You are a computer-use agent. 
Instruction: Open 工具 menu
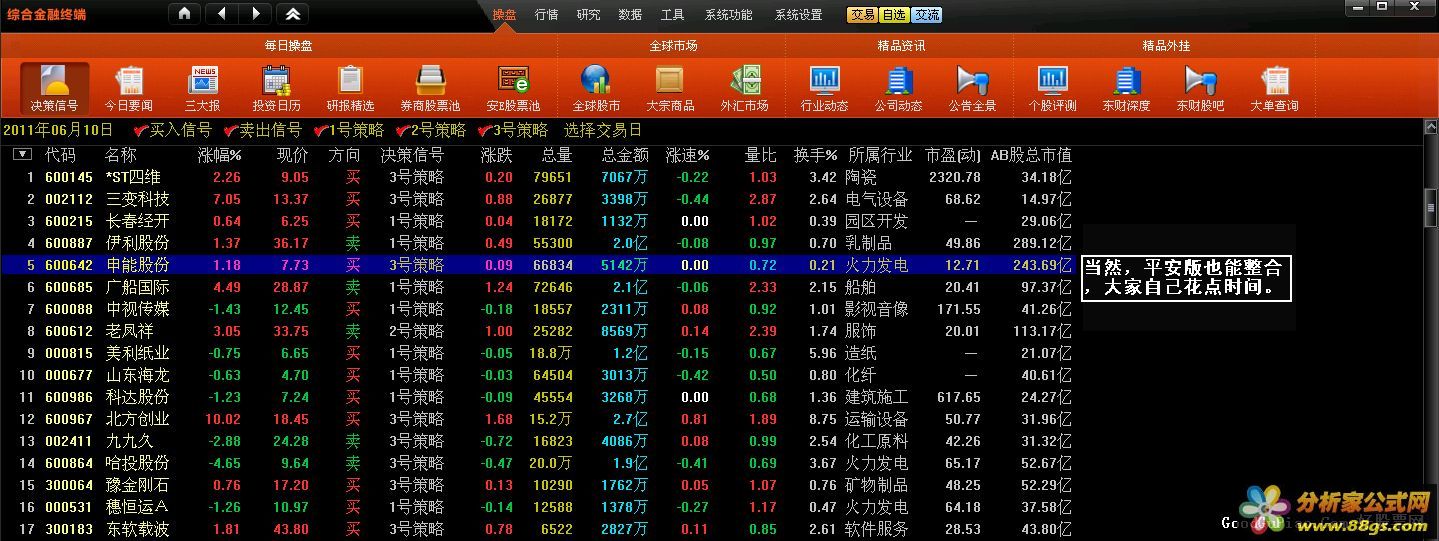(673, 15)
